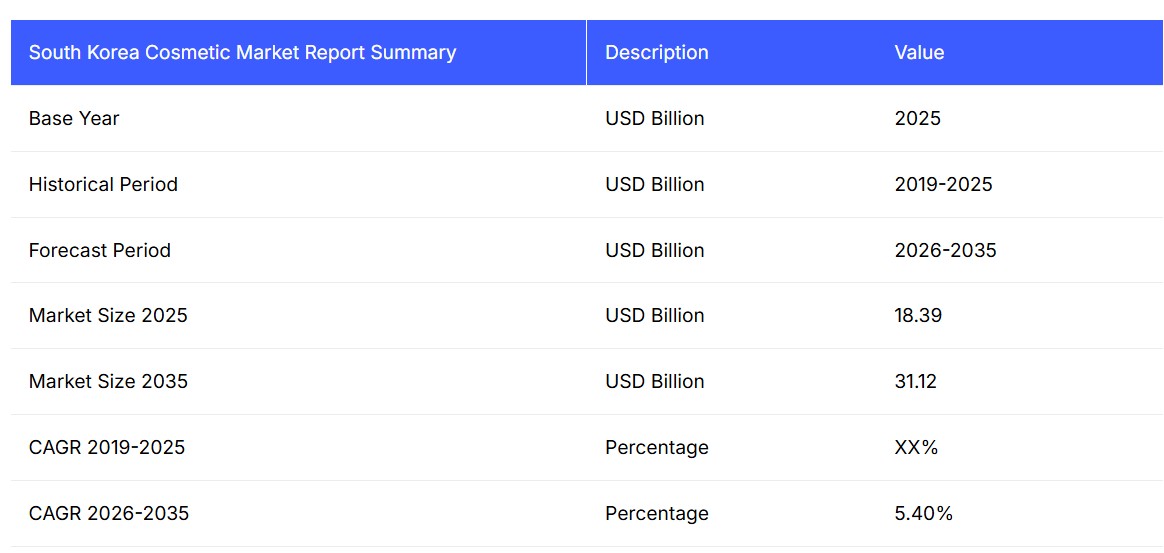Click the value '2026-2035' in Forecast Period row

945,251
